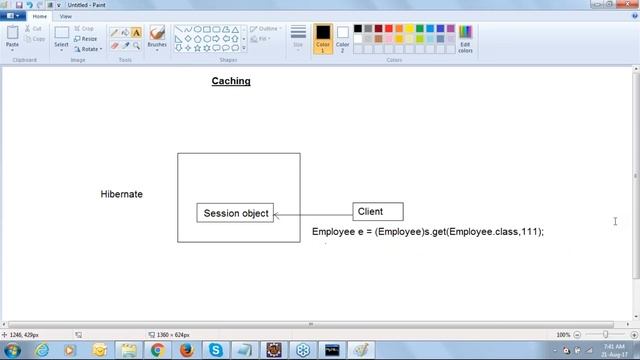
Task: Open the line Size dropdown
Action: (298, 38)
